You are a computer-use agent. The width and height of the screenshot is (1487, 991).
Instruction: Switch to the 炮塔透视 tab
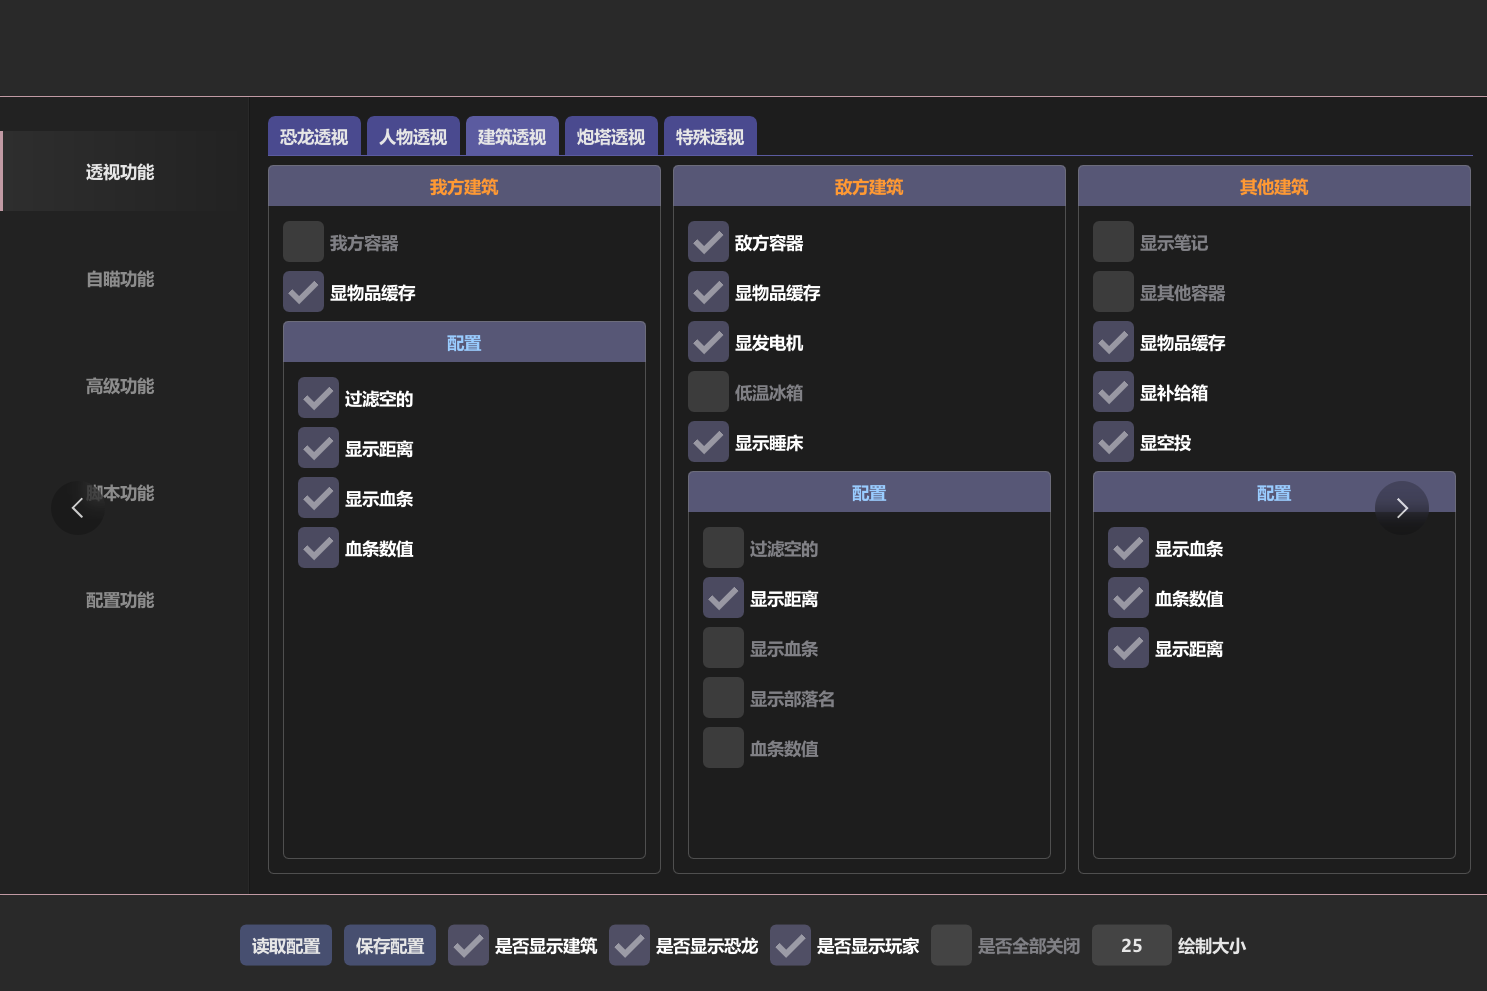pyautogui.click(x=611, y=137)
